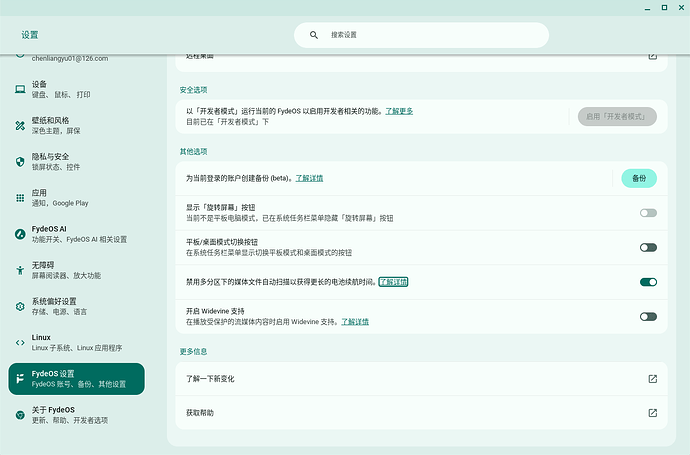Click the brush icon beside 壁纸和风格

pos(20,125)
